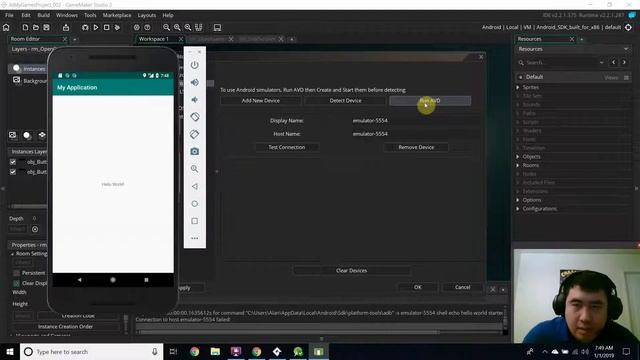Viewport: 640px width, 360px height.
Task: Start the debugger bug icon
Action: (x=85, y=27)
